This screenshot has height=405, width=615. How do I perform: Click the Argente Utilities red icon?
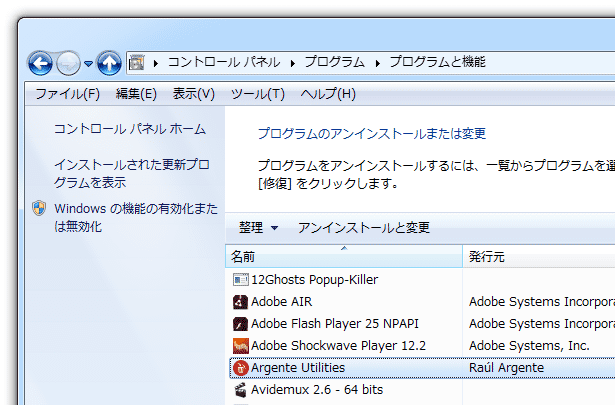click(x=240, y=368)
